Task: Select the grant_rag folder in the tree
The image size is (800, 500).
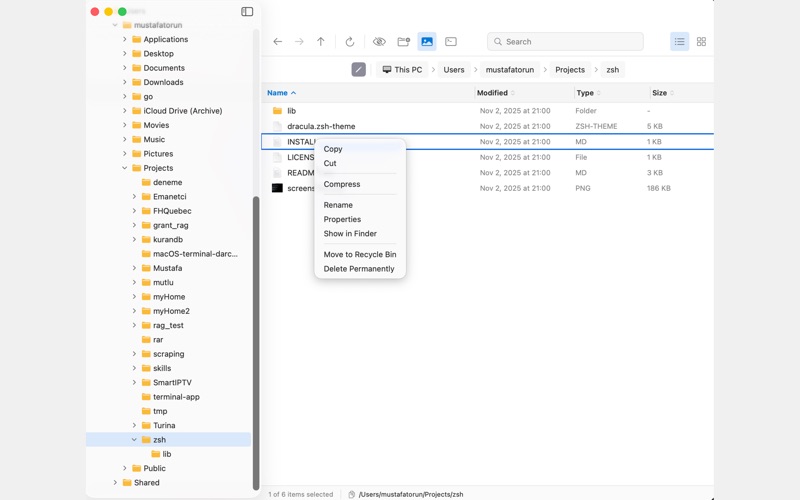Action: pos(170,225)
